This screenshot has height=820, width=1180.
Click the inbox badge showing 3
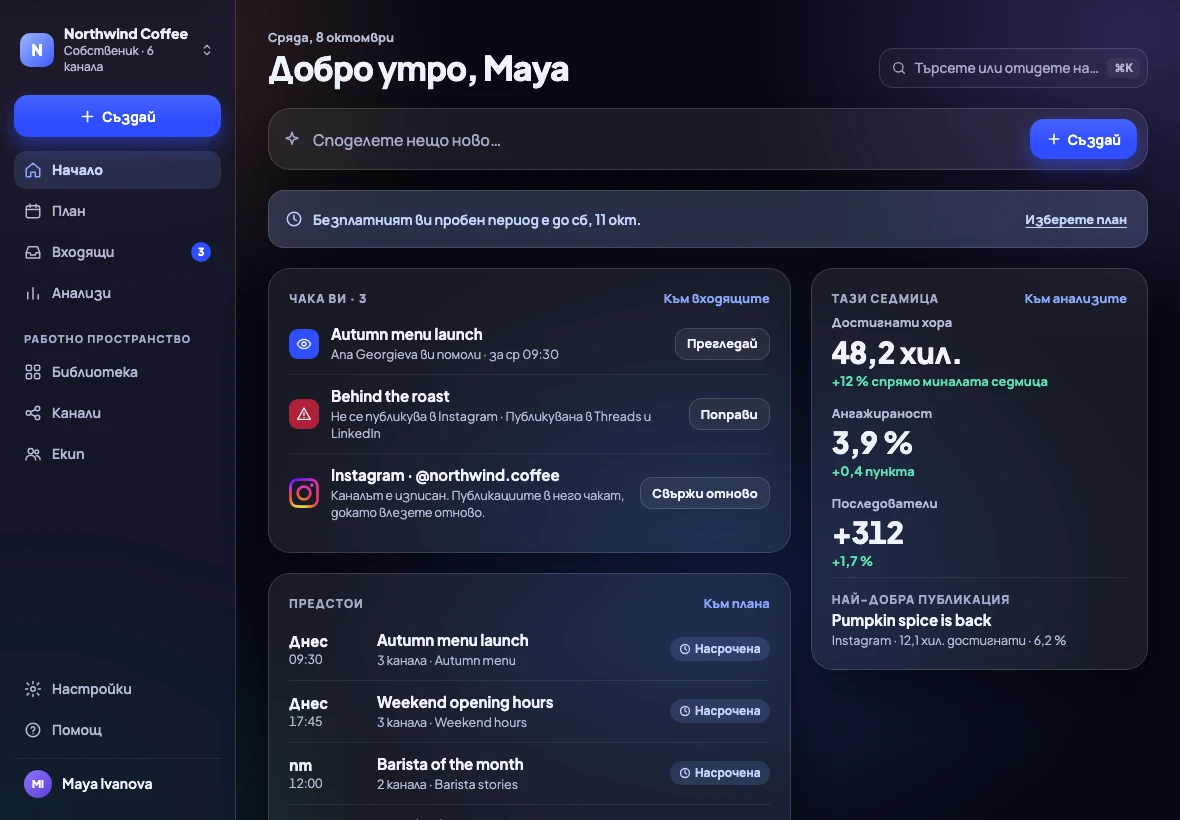pyautogui.click(x=201, y=252)
